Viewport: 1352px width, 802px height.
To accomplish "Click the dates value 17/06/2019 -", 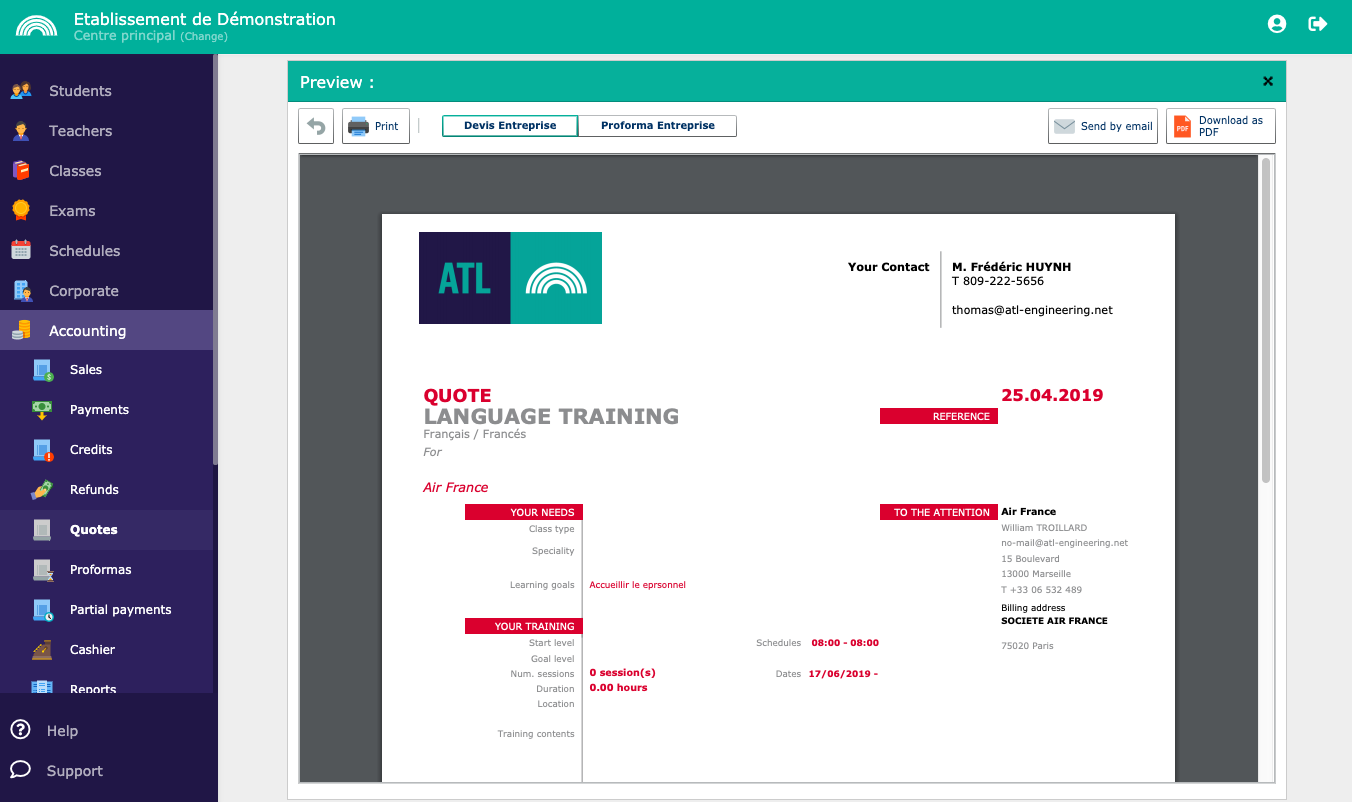I will click(x=843, y=674).
